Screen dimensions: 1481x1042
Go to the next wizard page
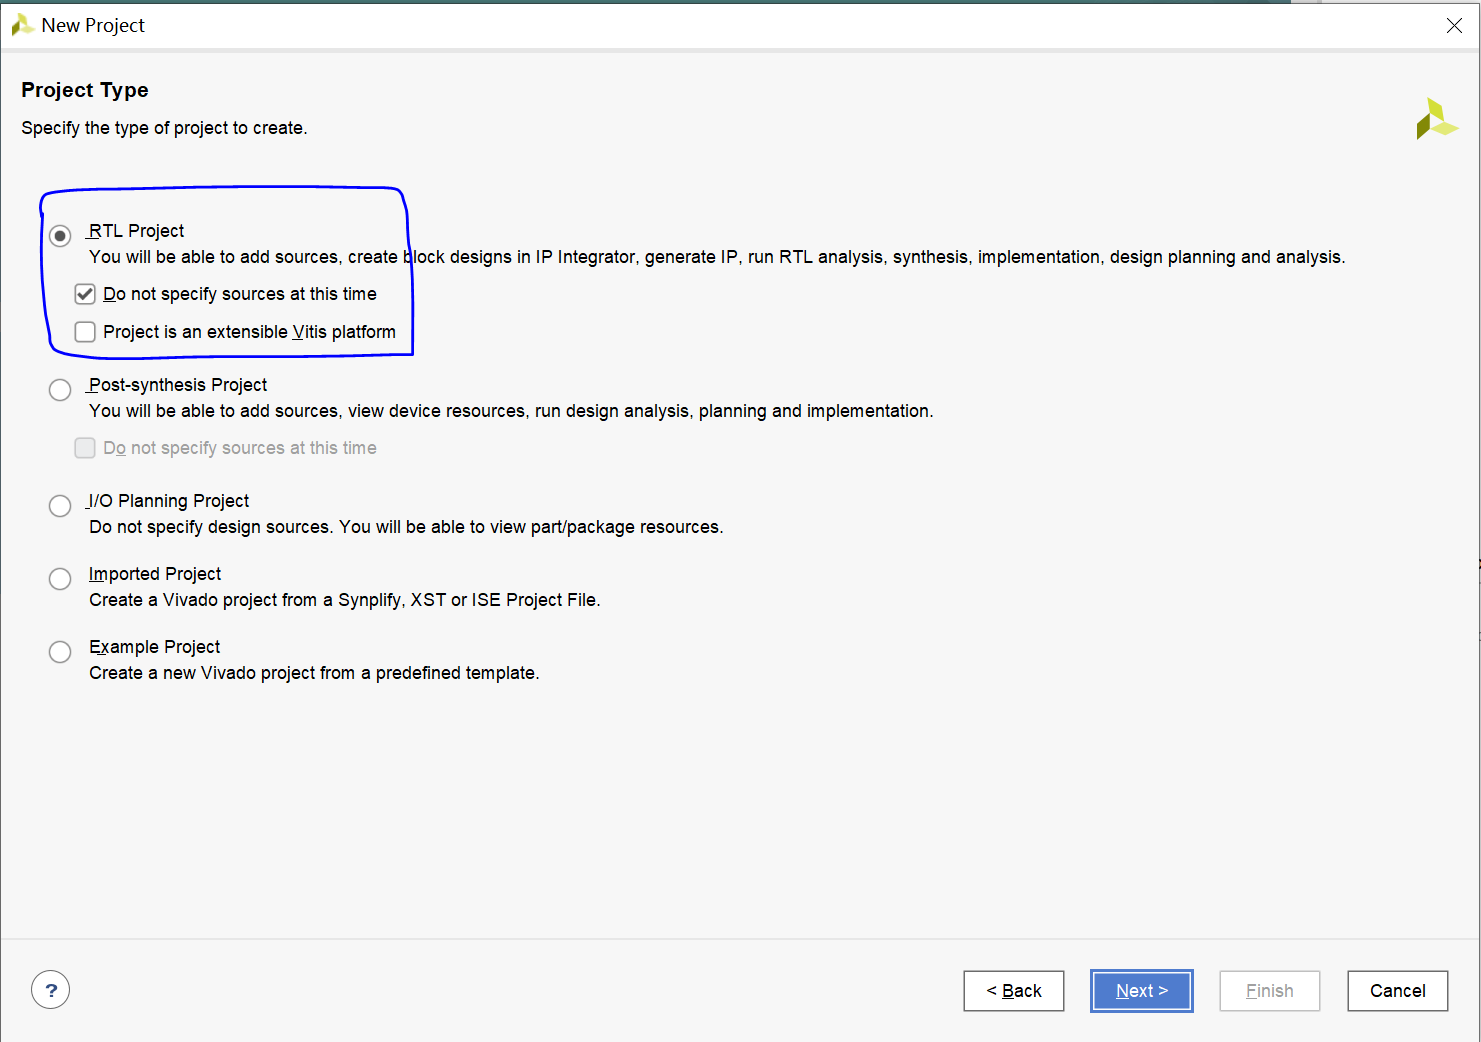click(1141, 991)
